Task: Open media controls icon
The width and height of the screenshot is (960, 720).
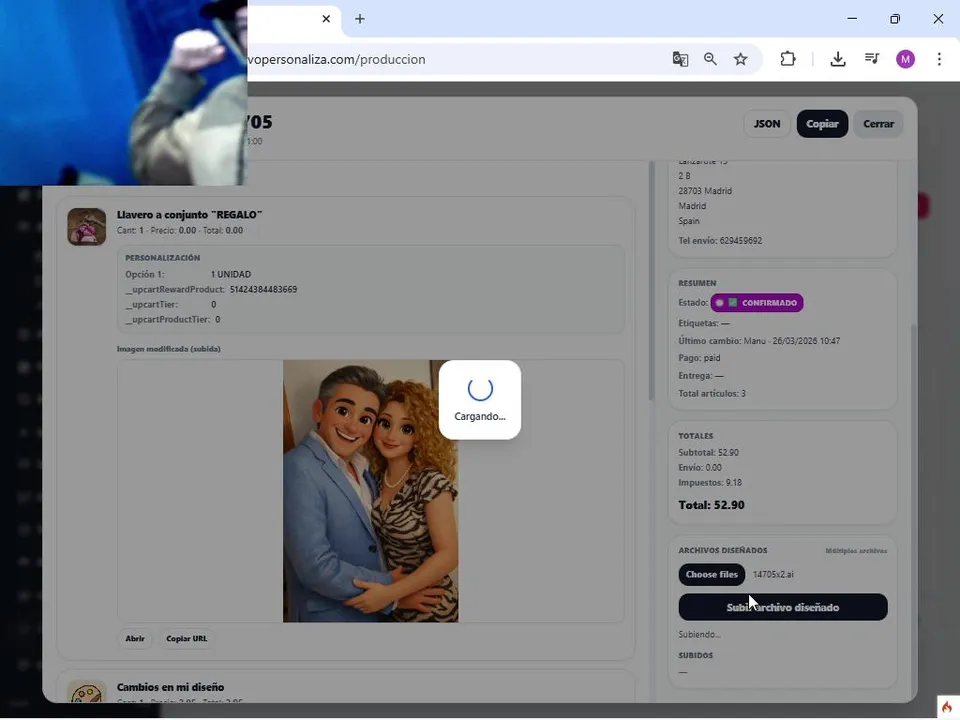Action: pyautogui.click(x=872, y=59)
